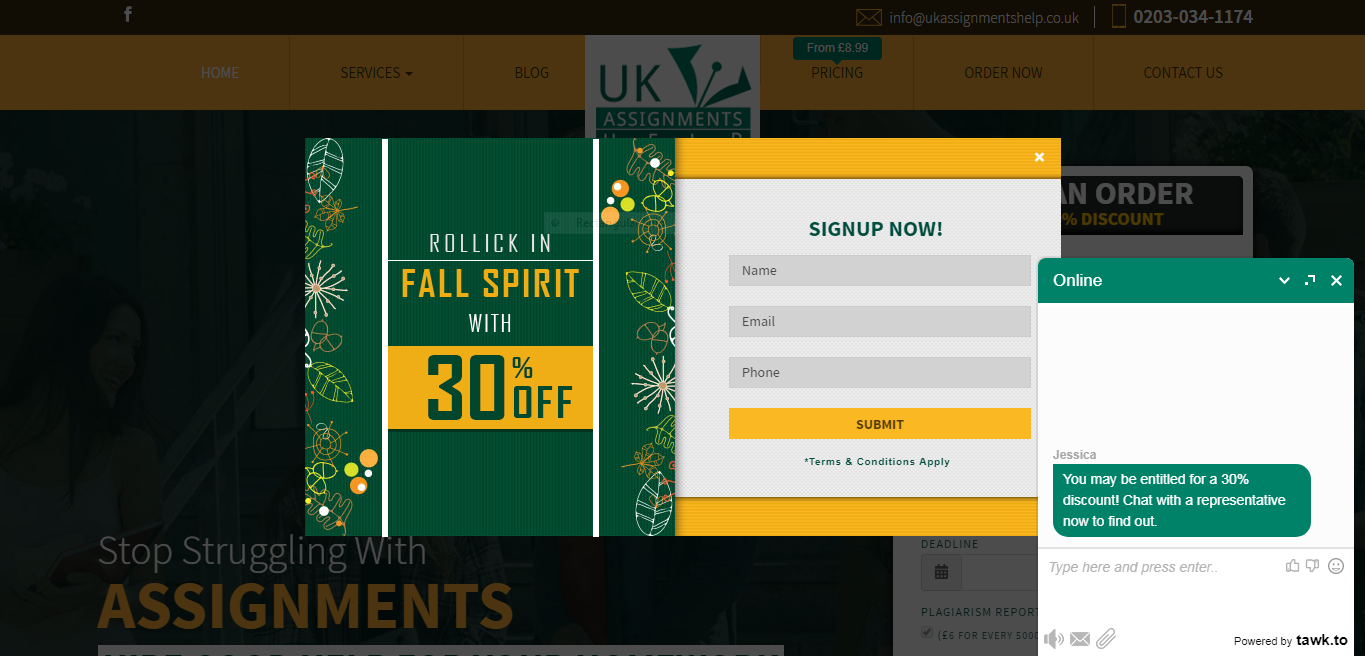Expand the Services dropdown menu
1365x656 pixels.
[x=376, y=73]
